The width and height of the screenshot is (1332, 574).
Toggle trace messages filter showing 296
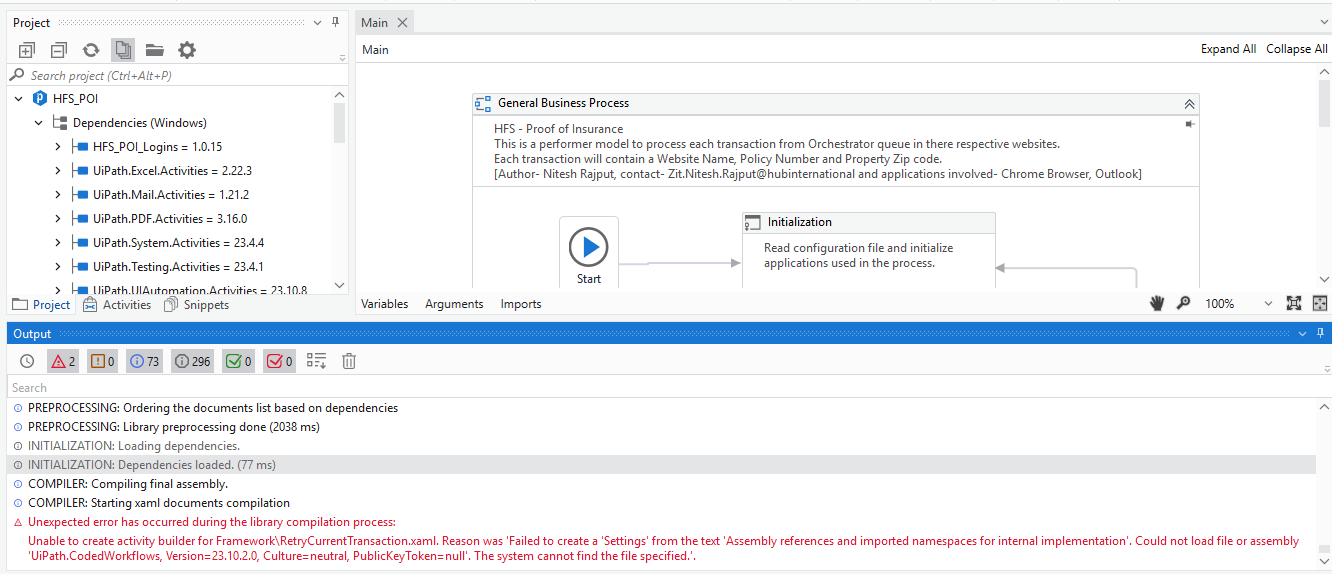click(x=192, y=361)
